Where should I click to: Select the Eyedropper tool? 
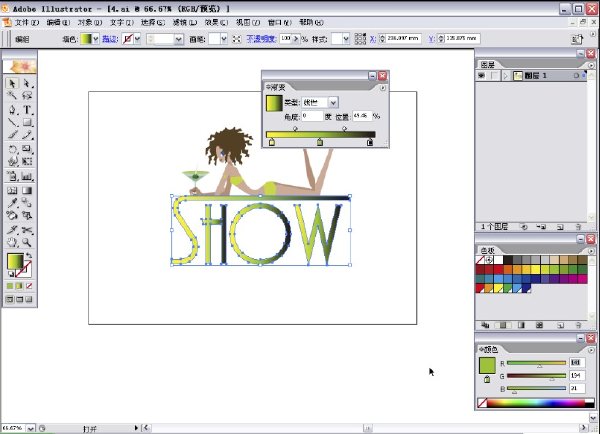tap(12, 202)
